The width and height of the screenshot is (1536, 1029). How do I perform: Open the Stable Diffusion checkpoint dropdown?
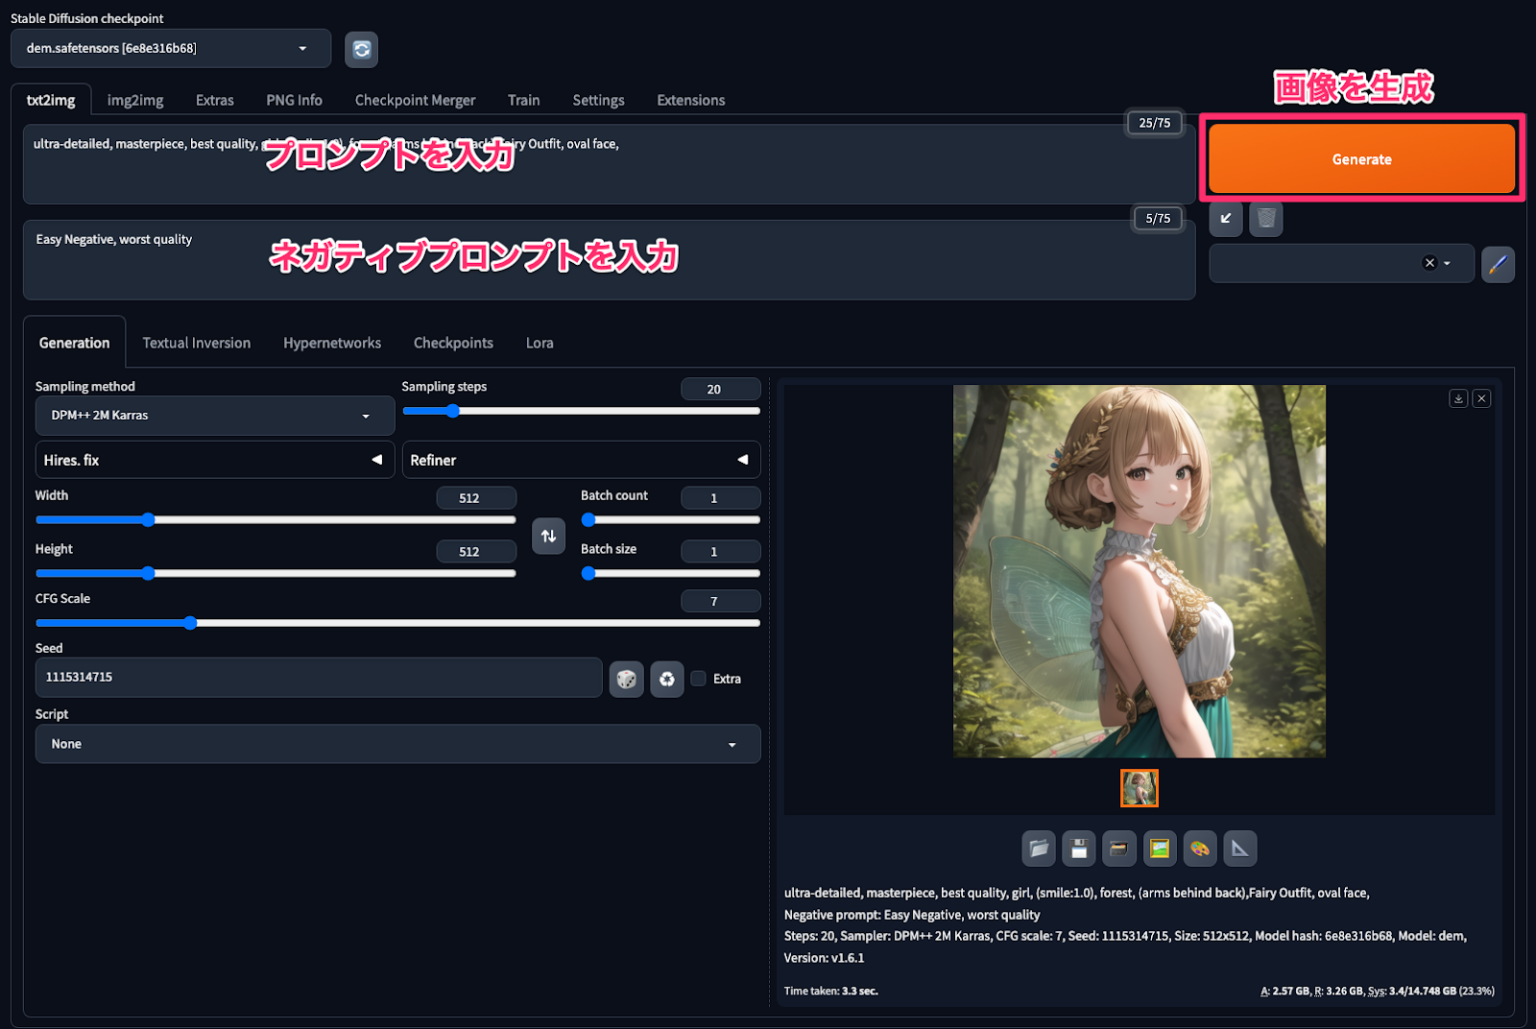pos(170,48)
